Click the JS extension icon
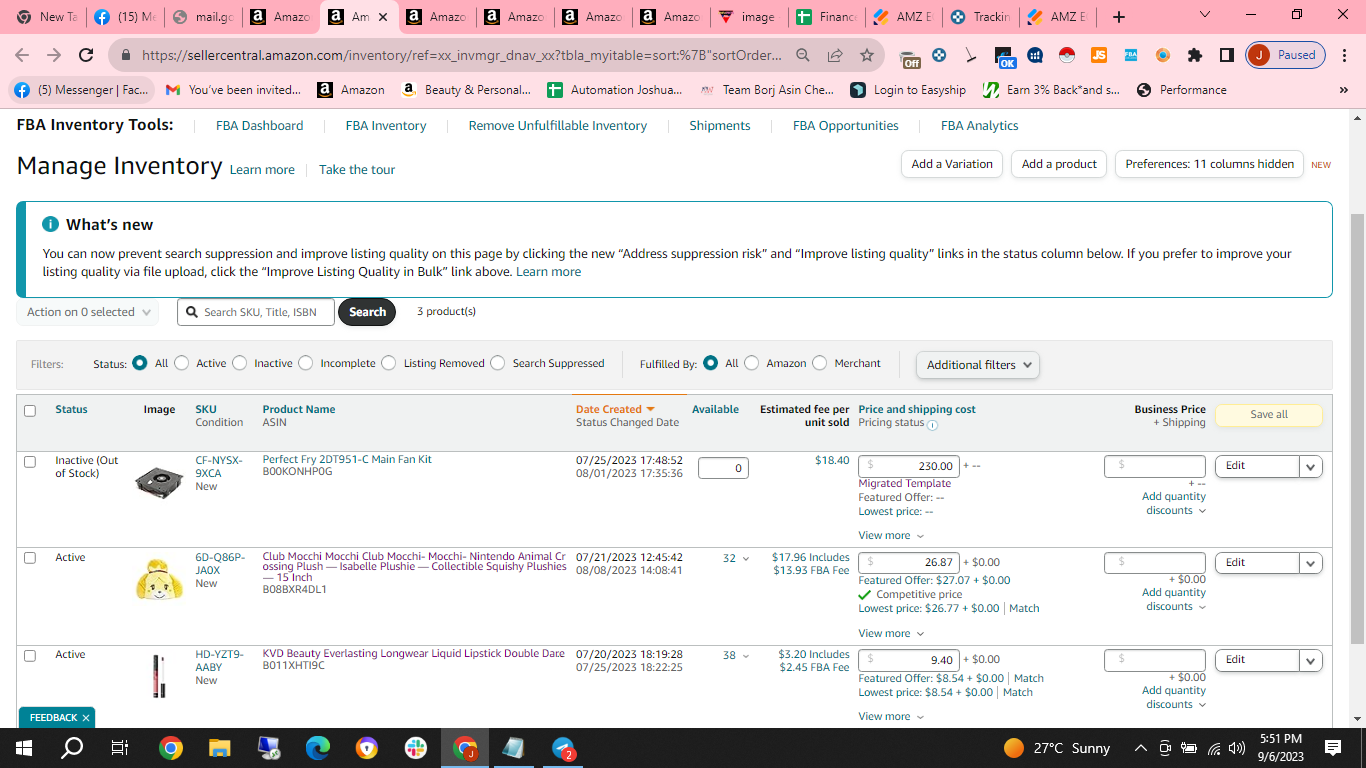The width and height of the screenshot is (1366, 768). tap(1099, 55)
